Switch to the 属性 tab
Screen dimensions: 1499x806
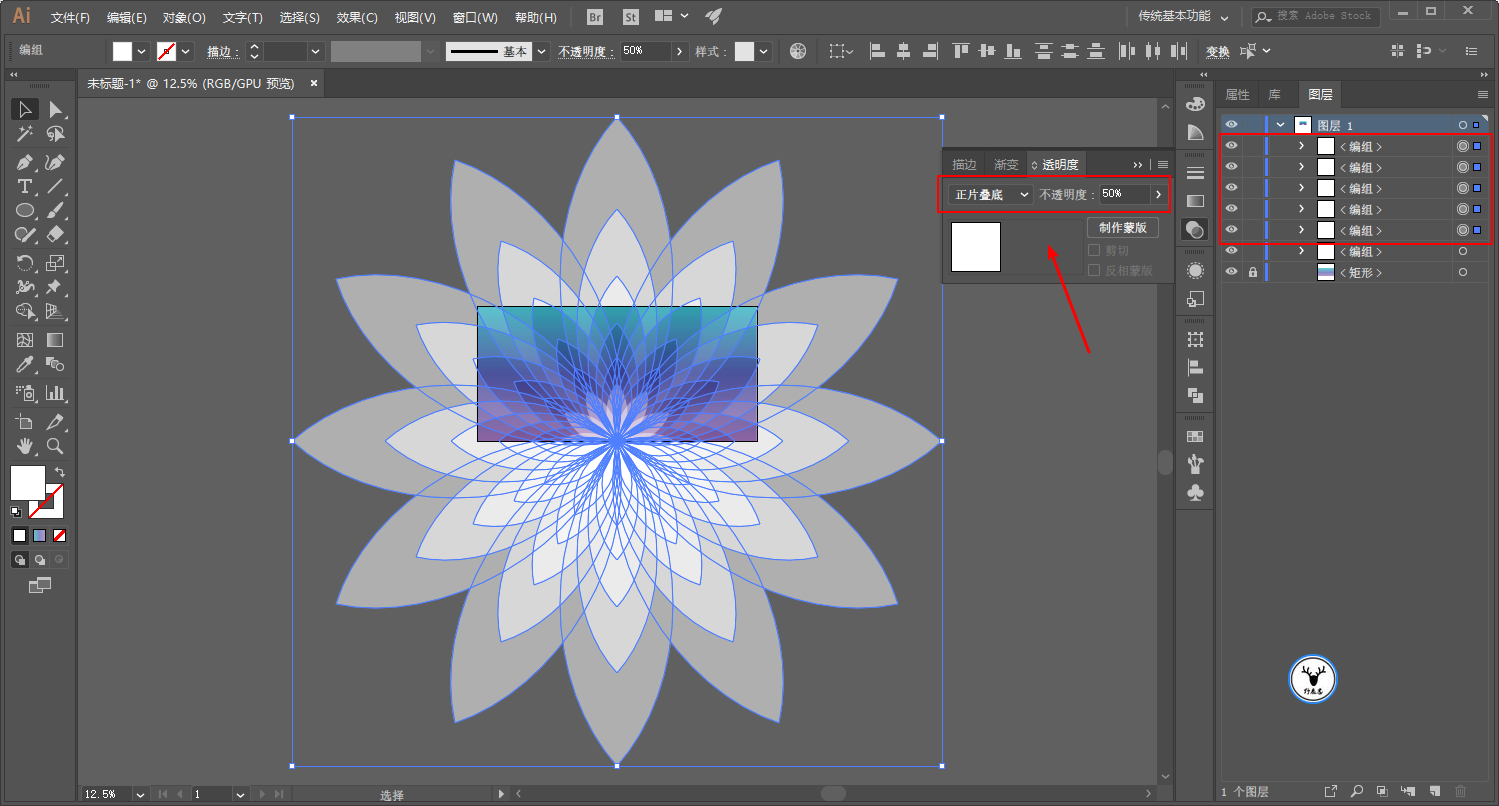pos(1237,94)
